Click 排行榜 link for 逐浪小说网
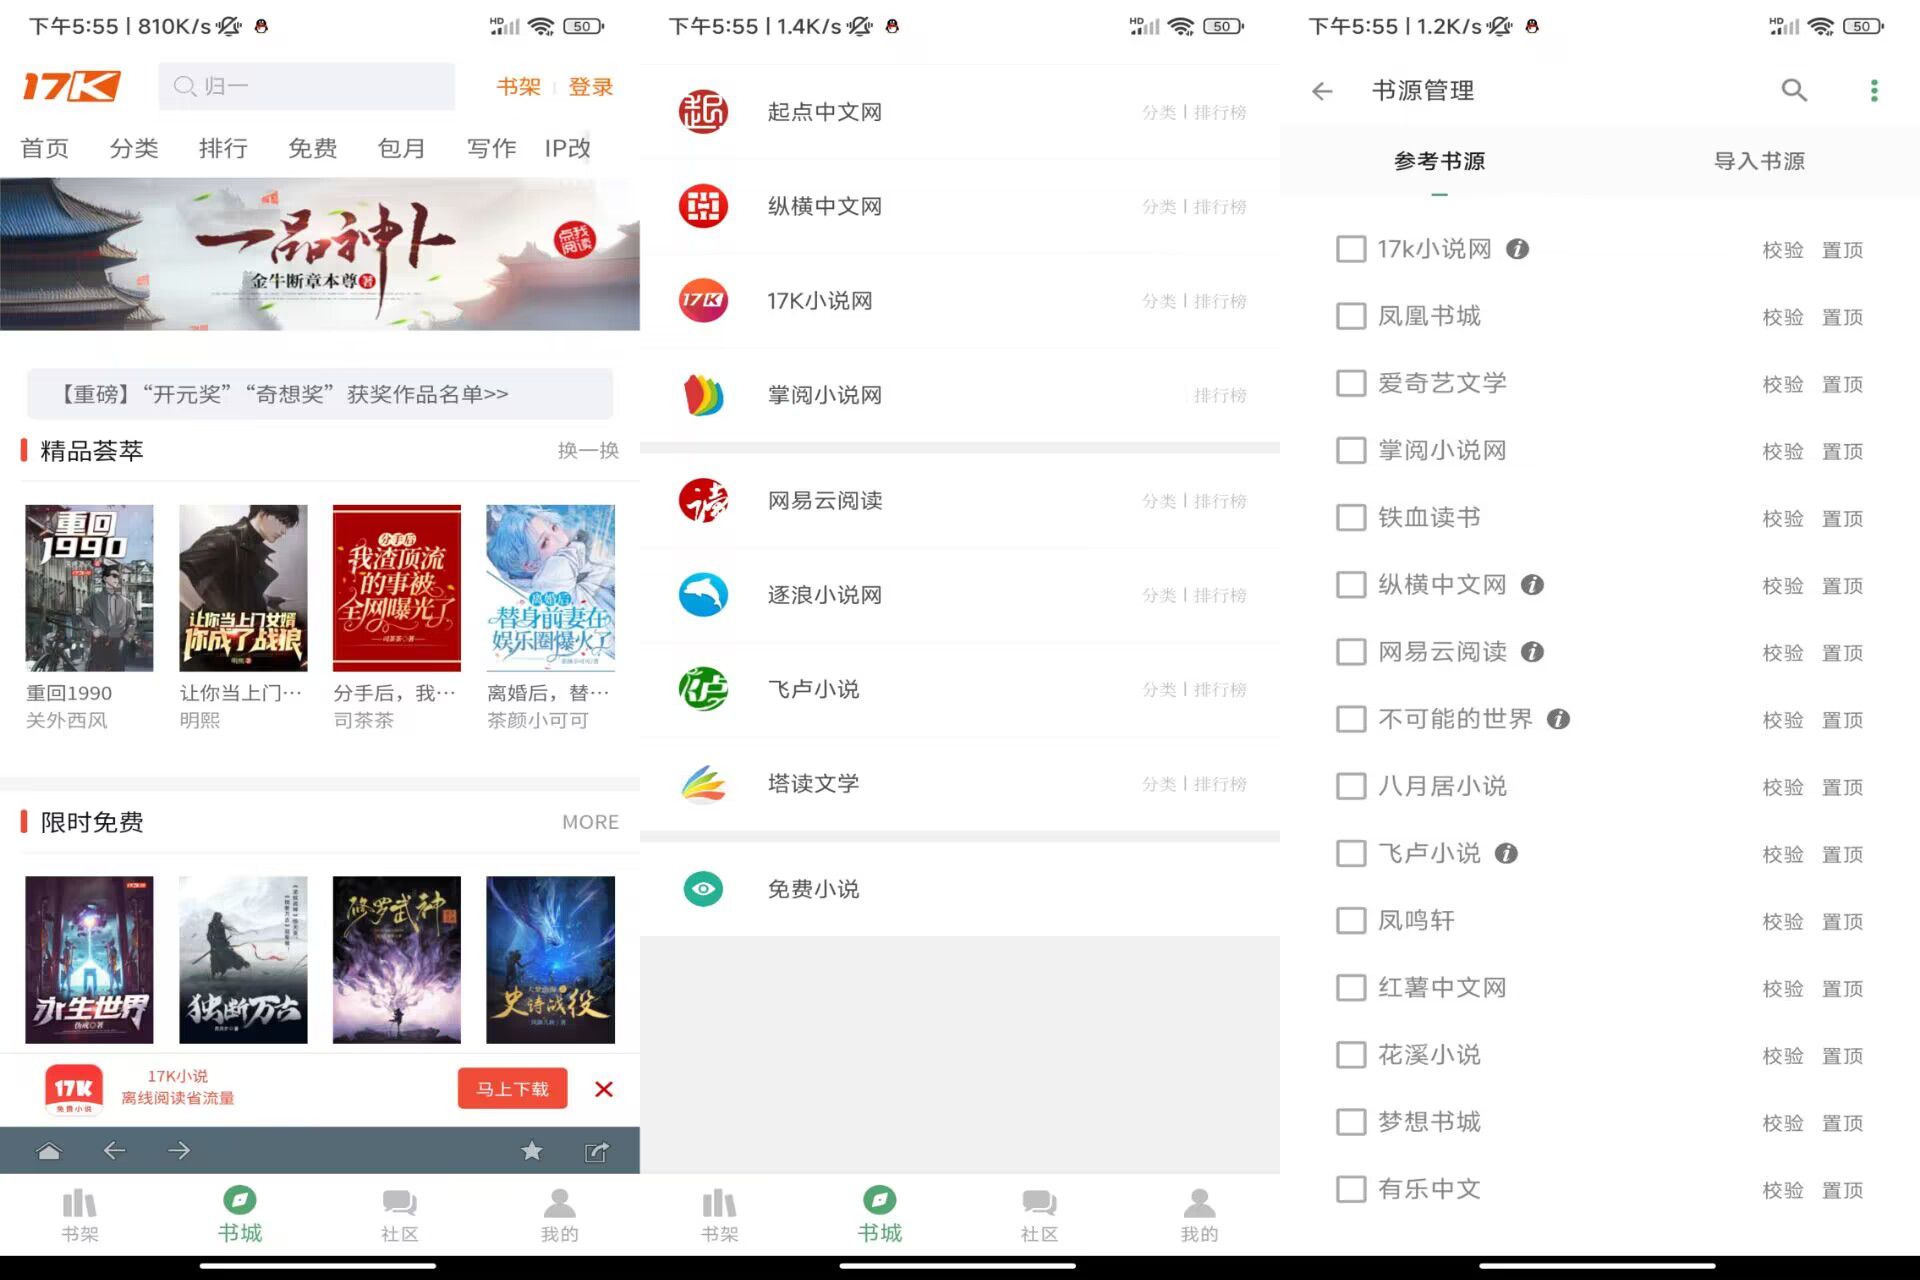1920x1280 pixels. [1221, 593]
